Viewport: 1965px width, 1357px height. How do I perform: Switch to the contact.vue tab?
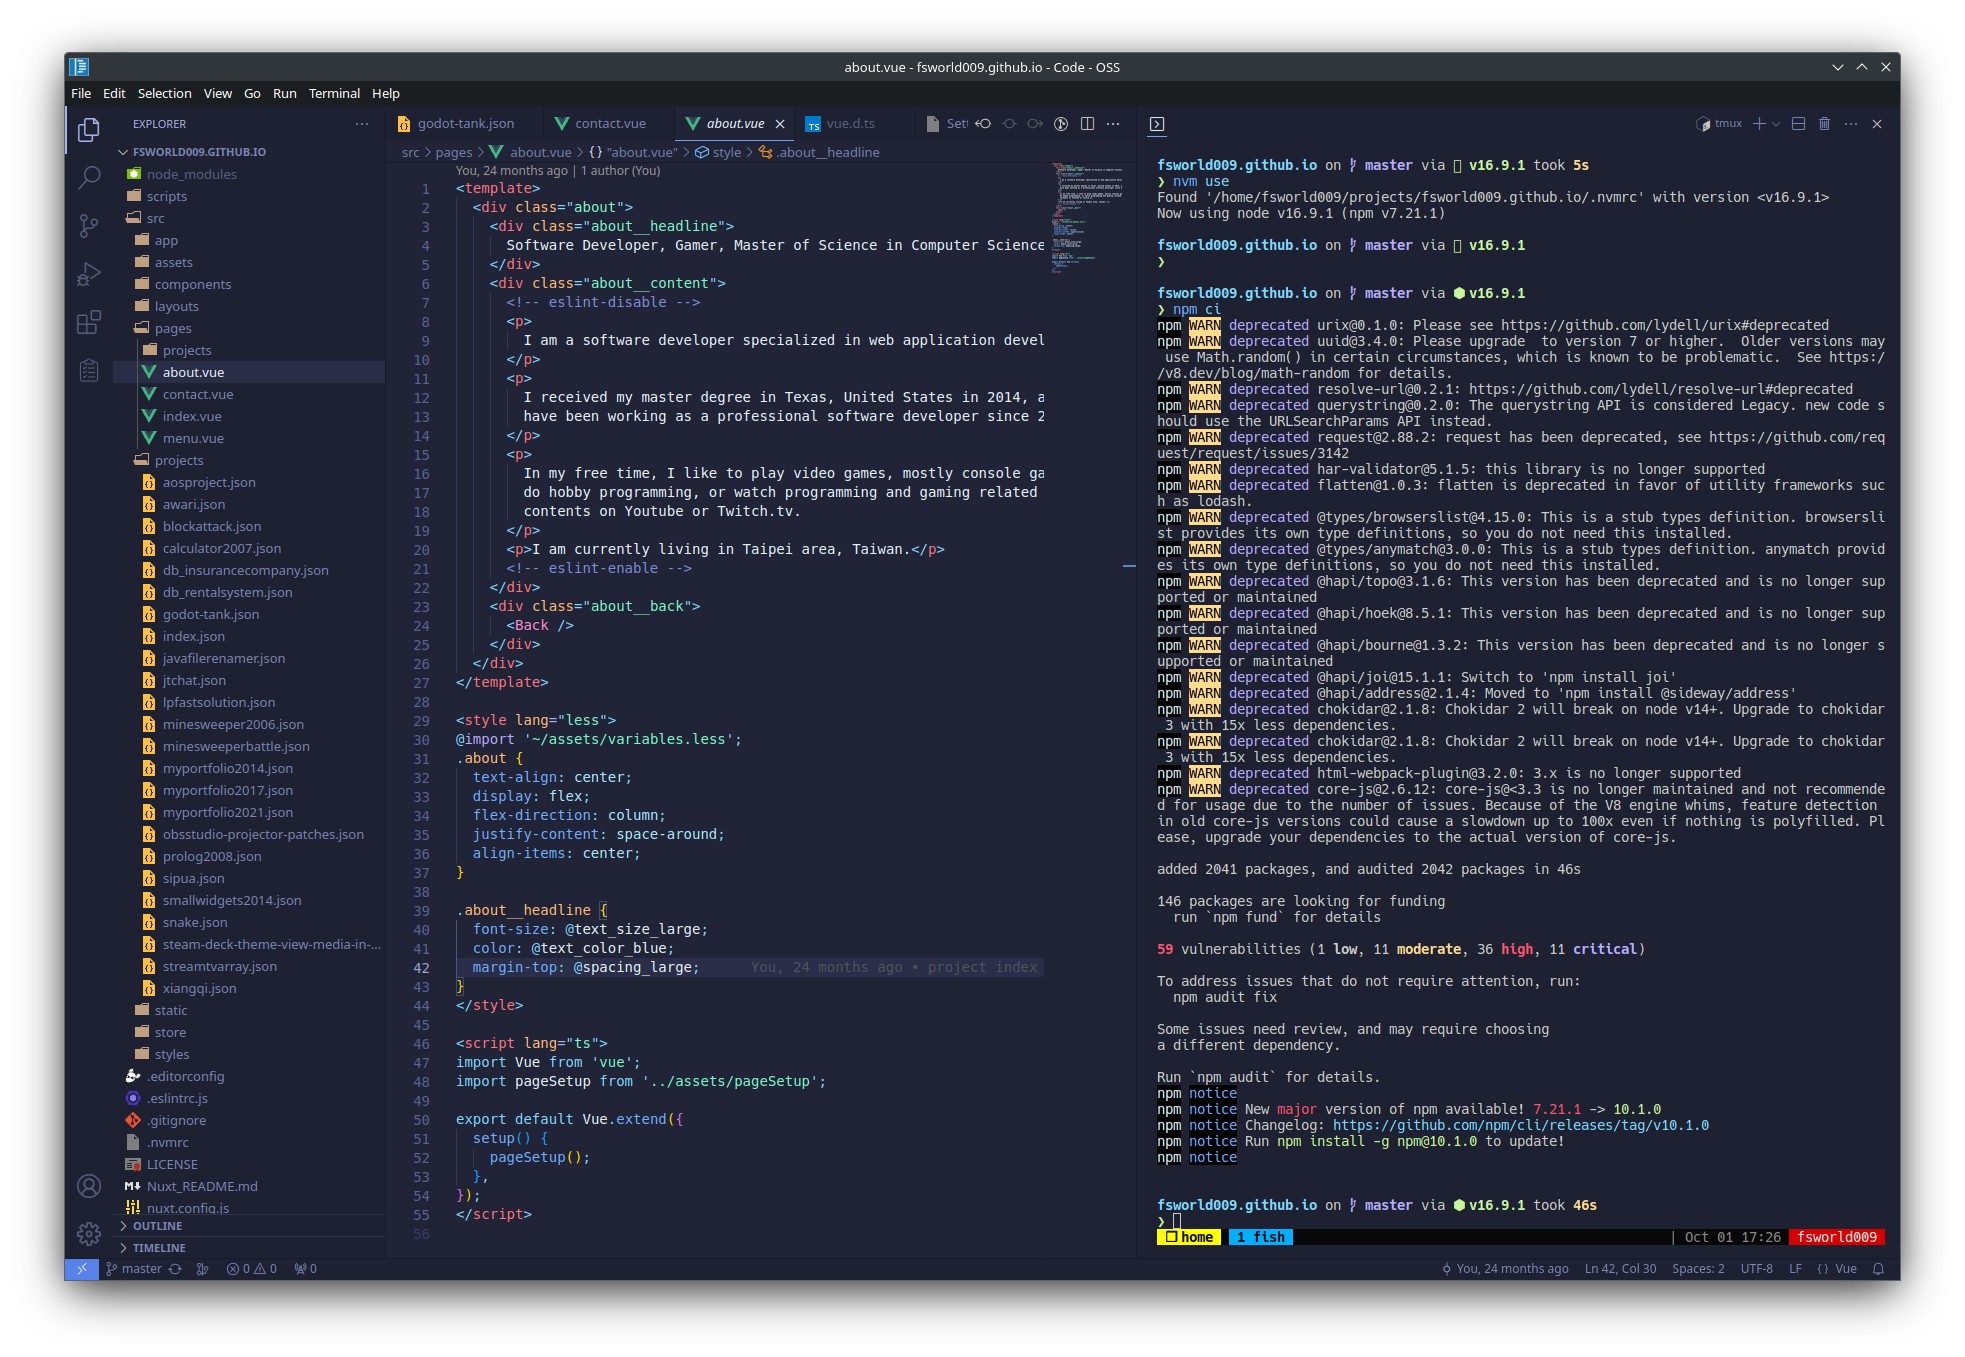click(610, 124)
